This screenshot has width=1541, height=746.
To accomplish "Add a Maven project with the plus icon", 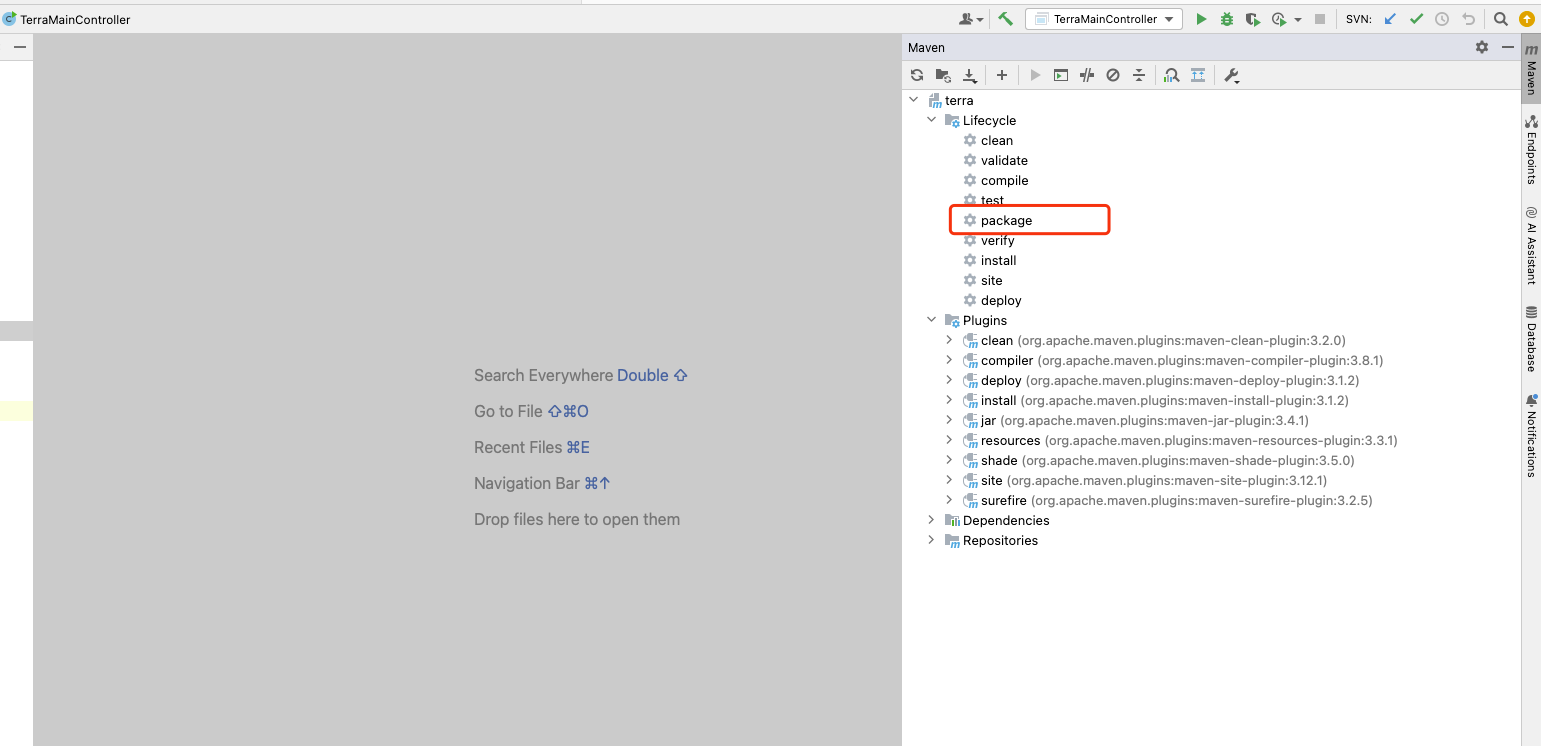I will point(1002,75).
